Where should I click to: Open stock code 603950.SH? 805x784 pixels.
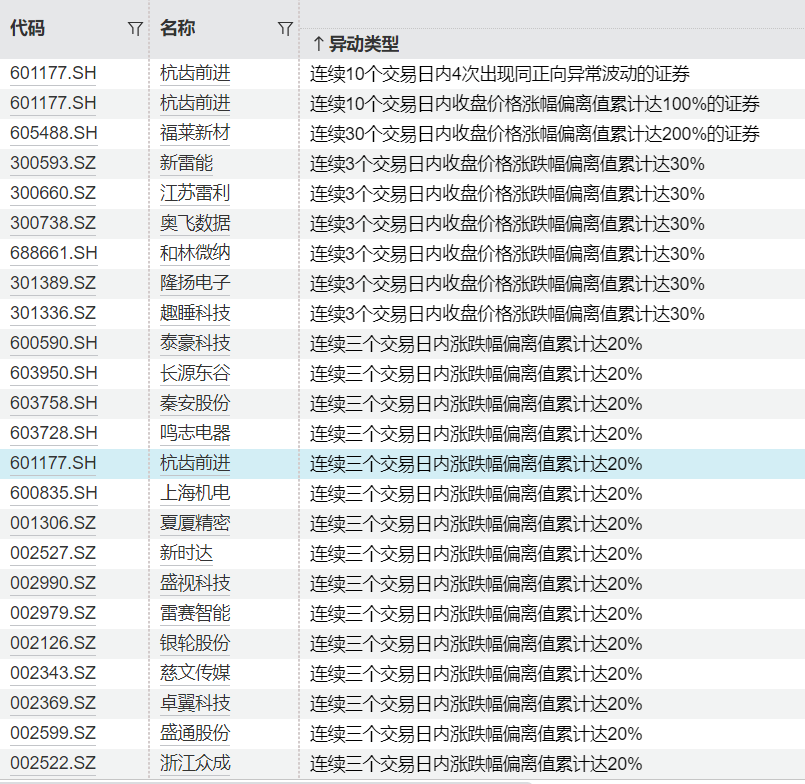click(x=53, y=373)
